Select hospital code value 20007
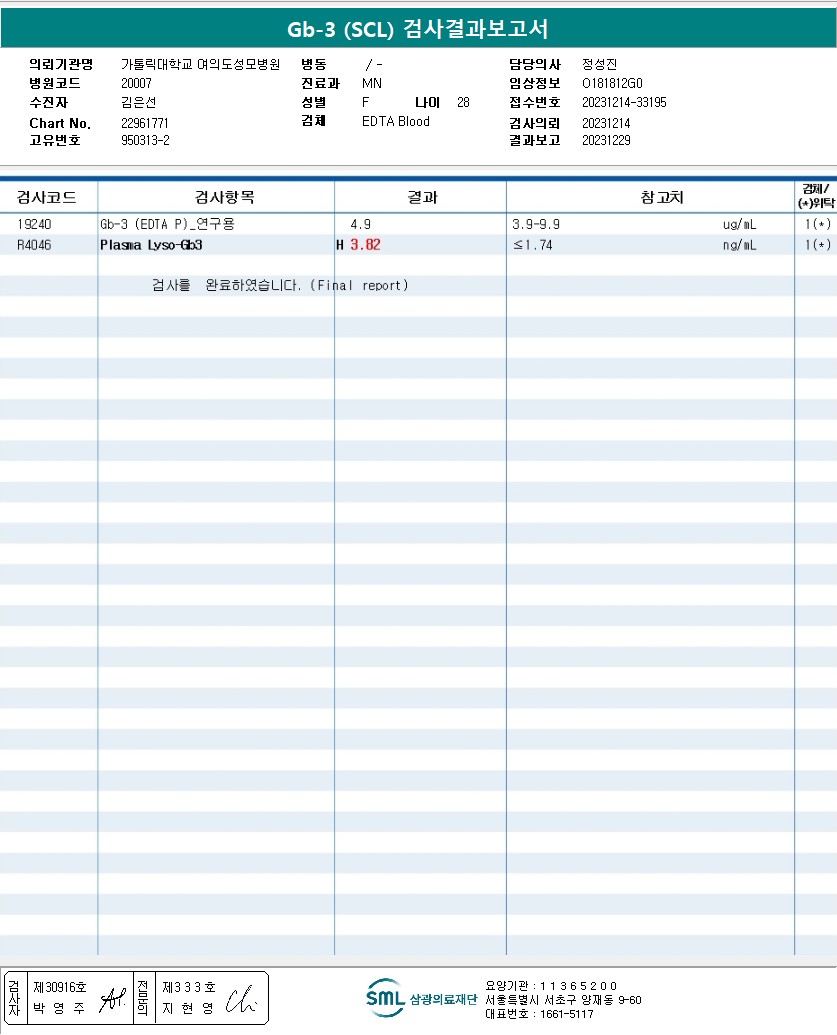The image size is (837, 1035). (x=136, y=83)
